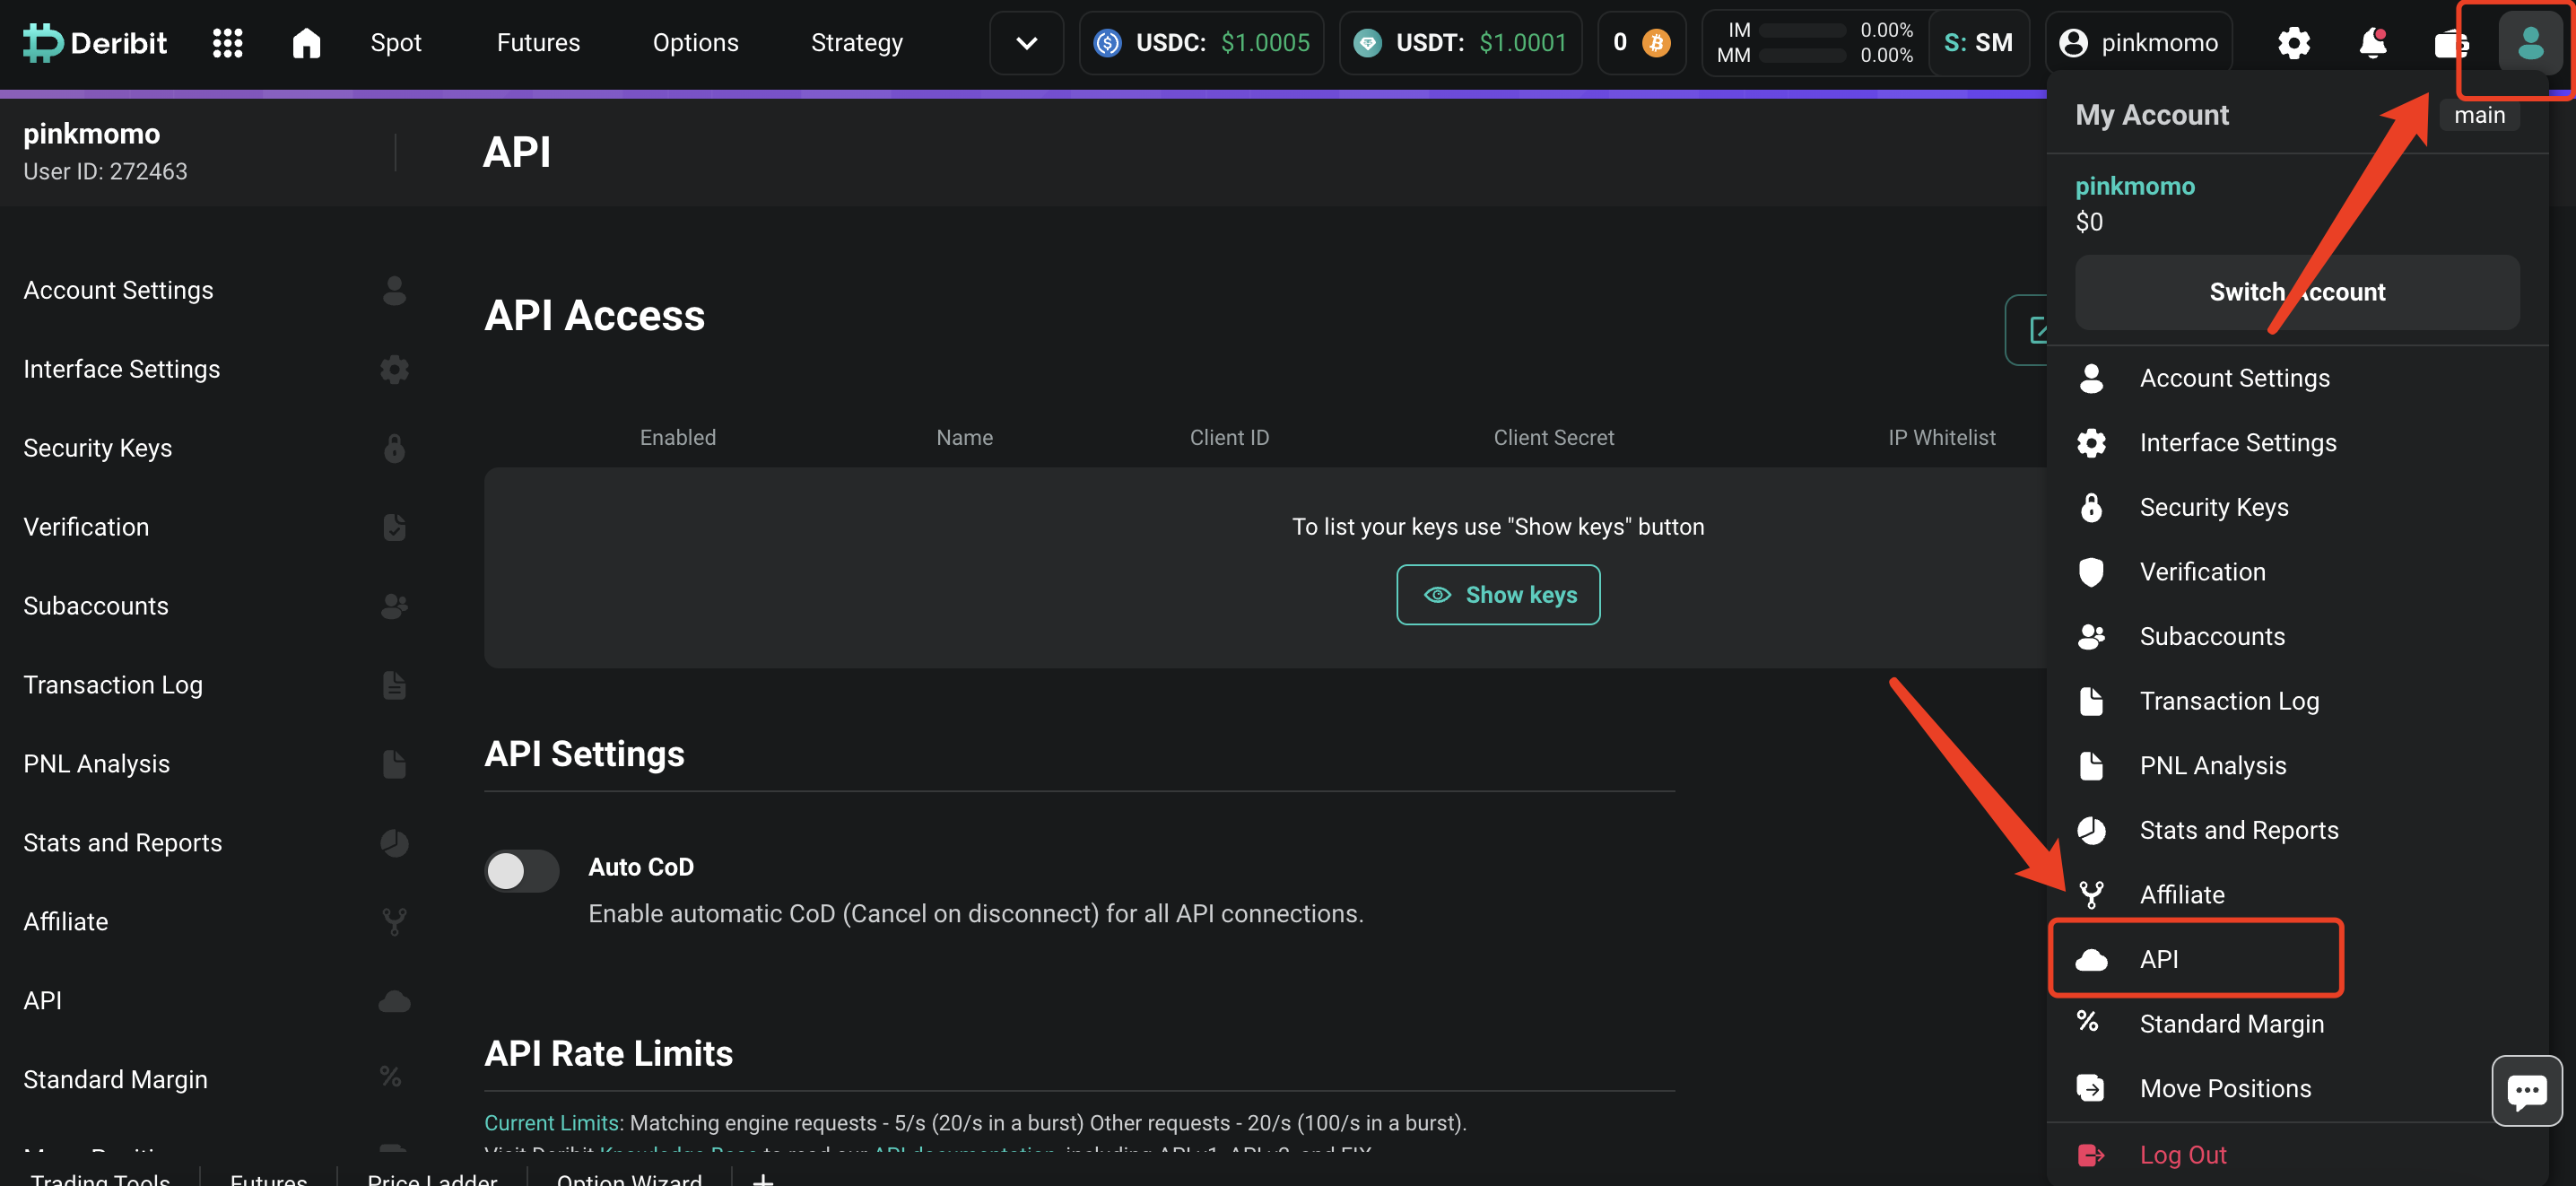The width and height of the screenshot is (2576, 1186).
Task: Open the apps grid menu icon
Action: [x=227, y=43]
